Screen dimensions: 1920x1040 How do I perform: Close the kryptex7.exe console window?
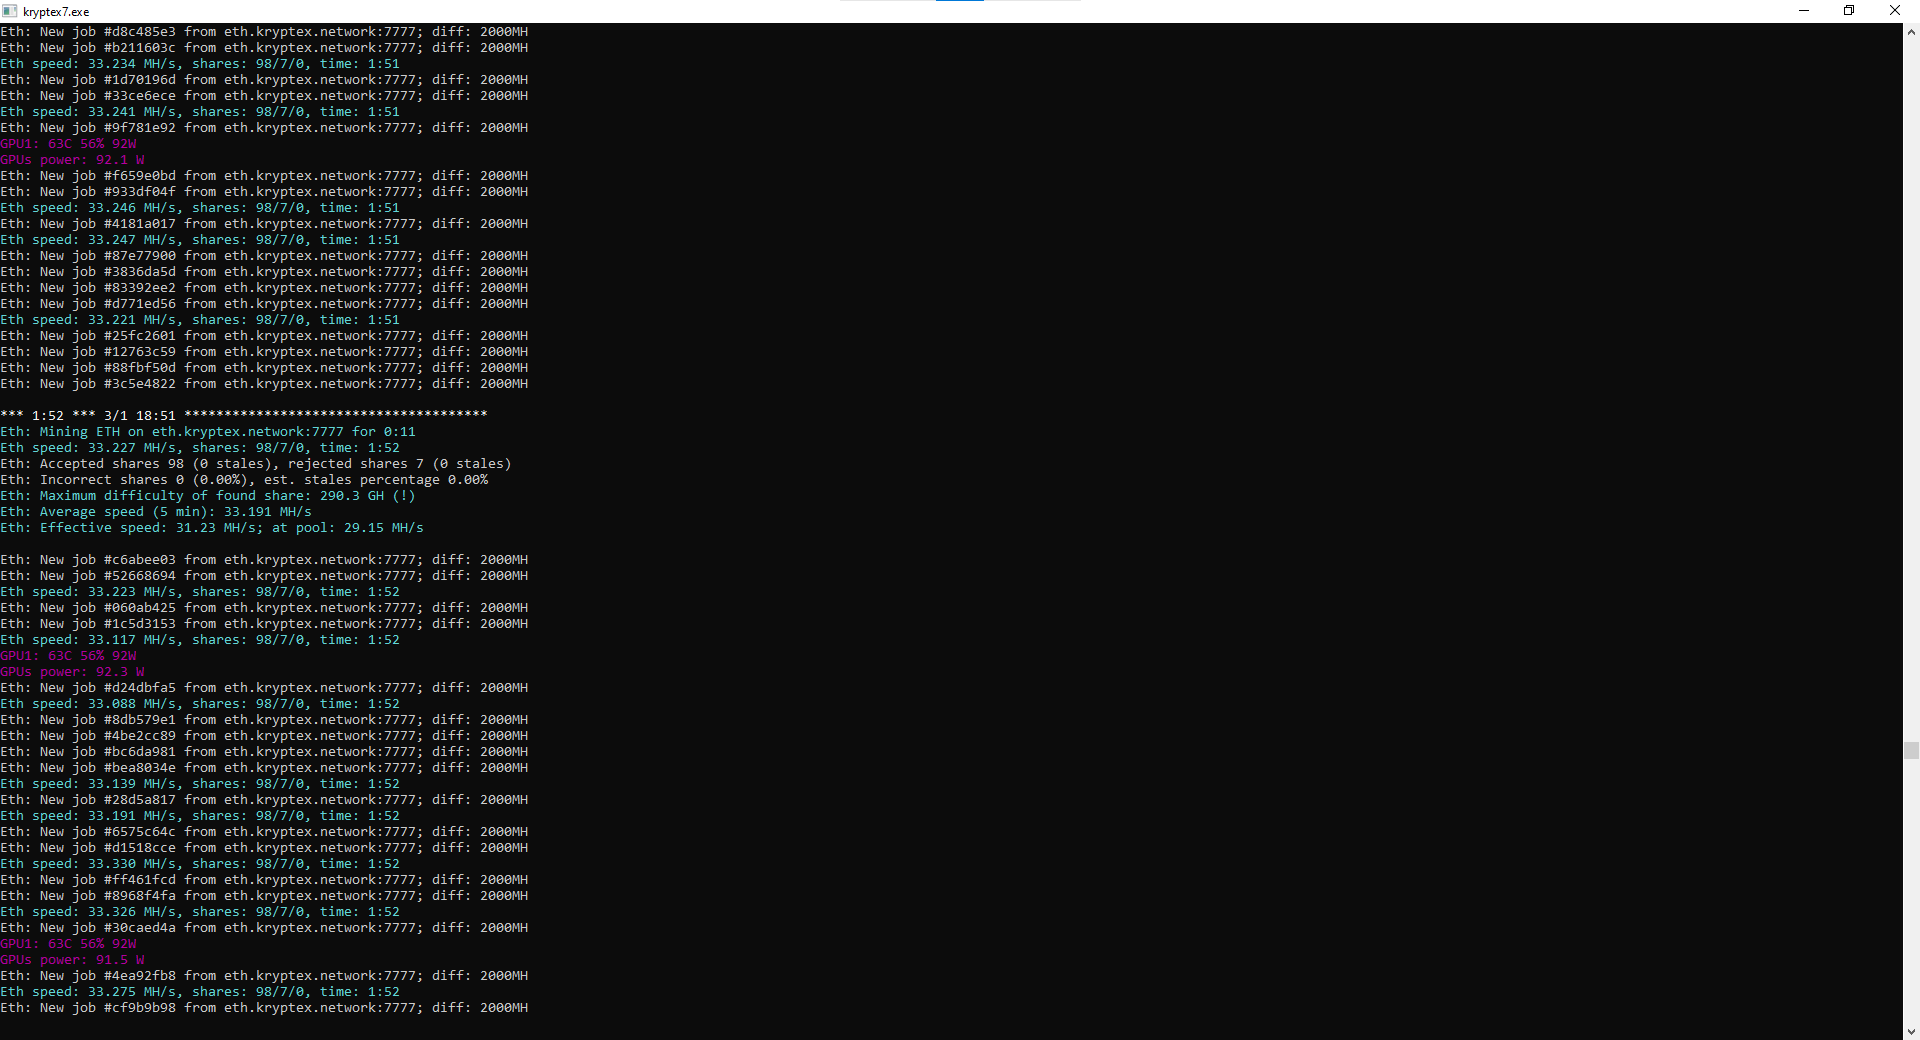coord(1895,11)
